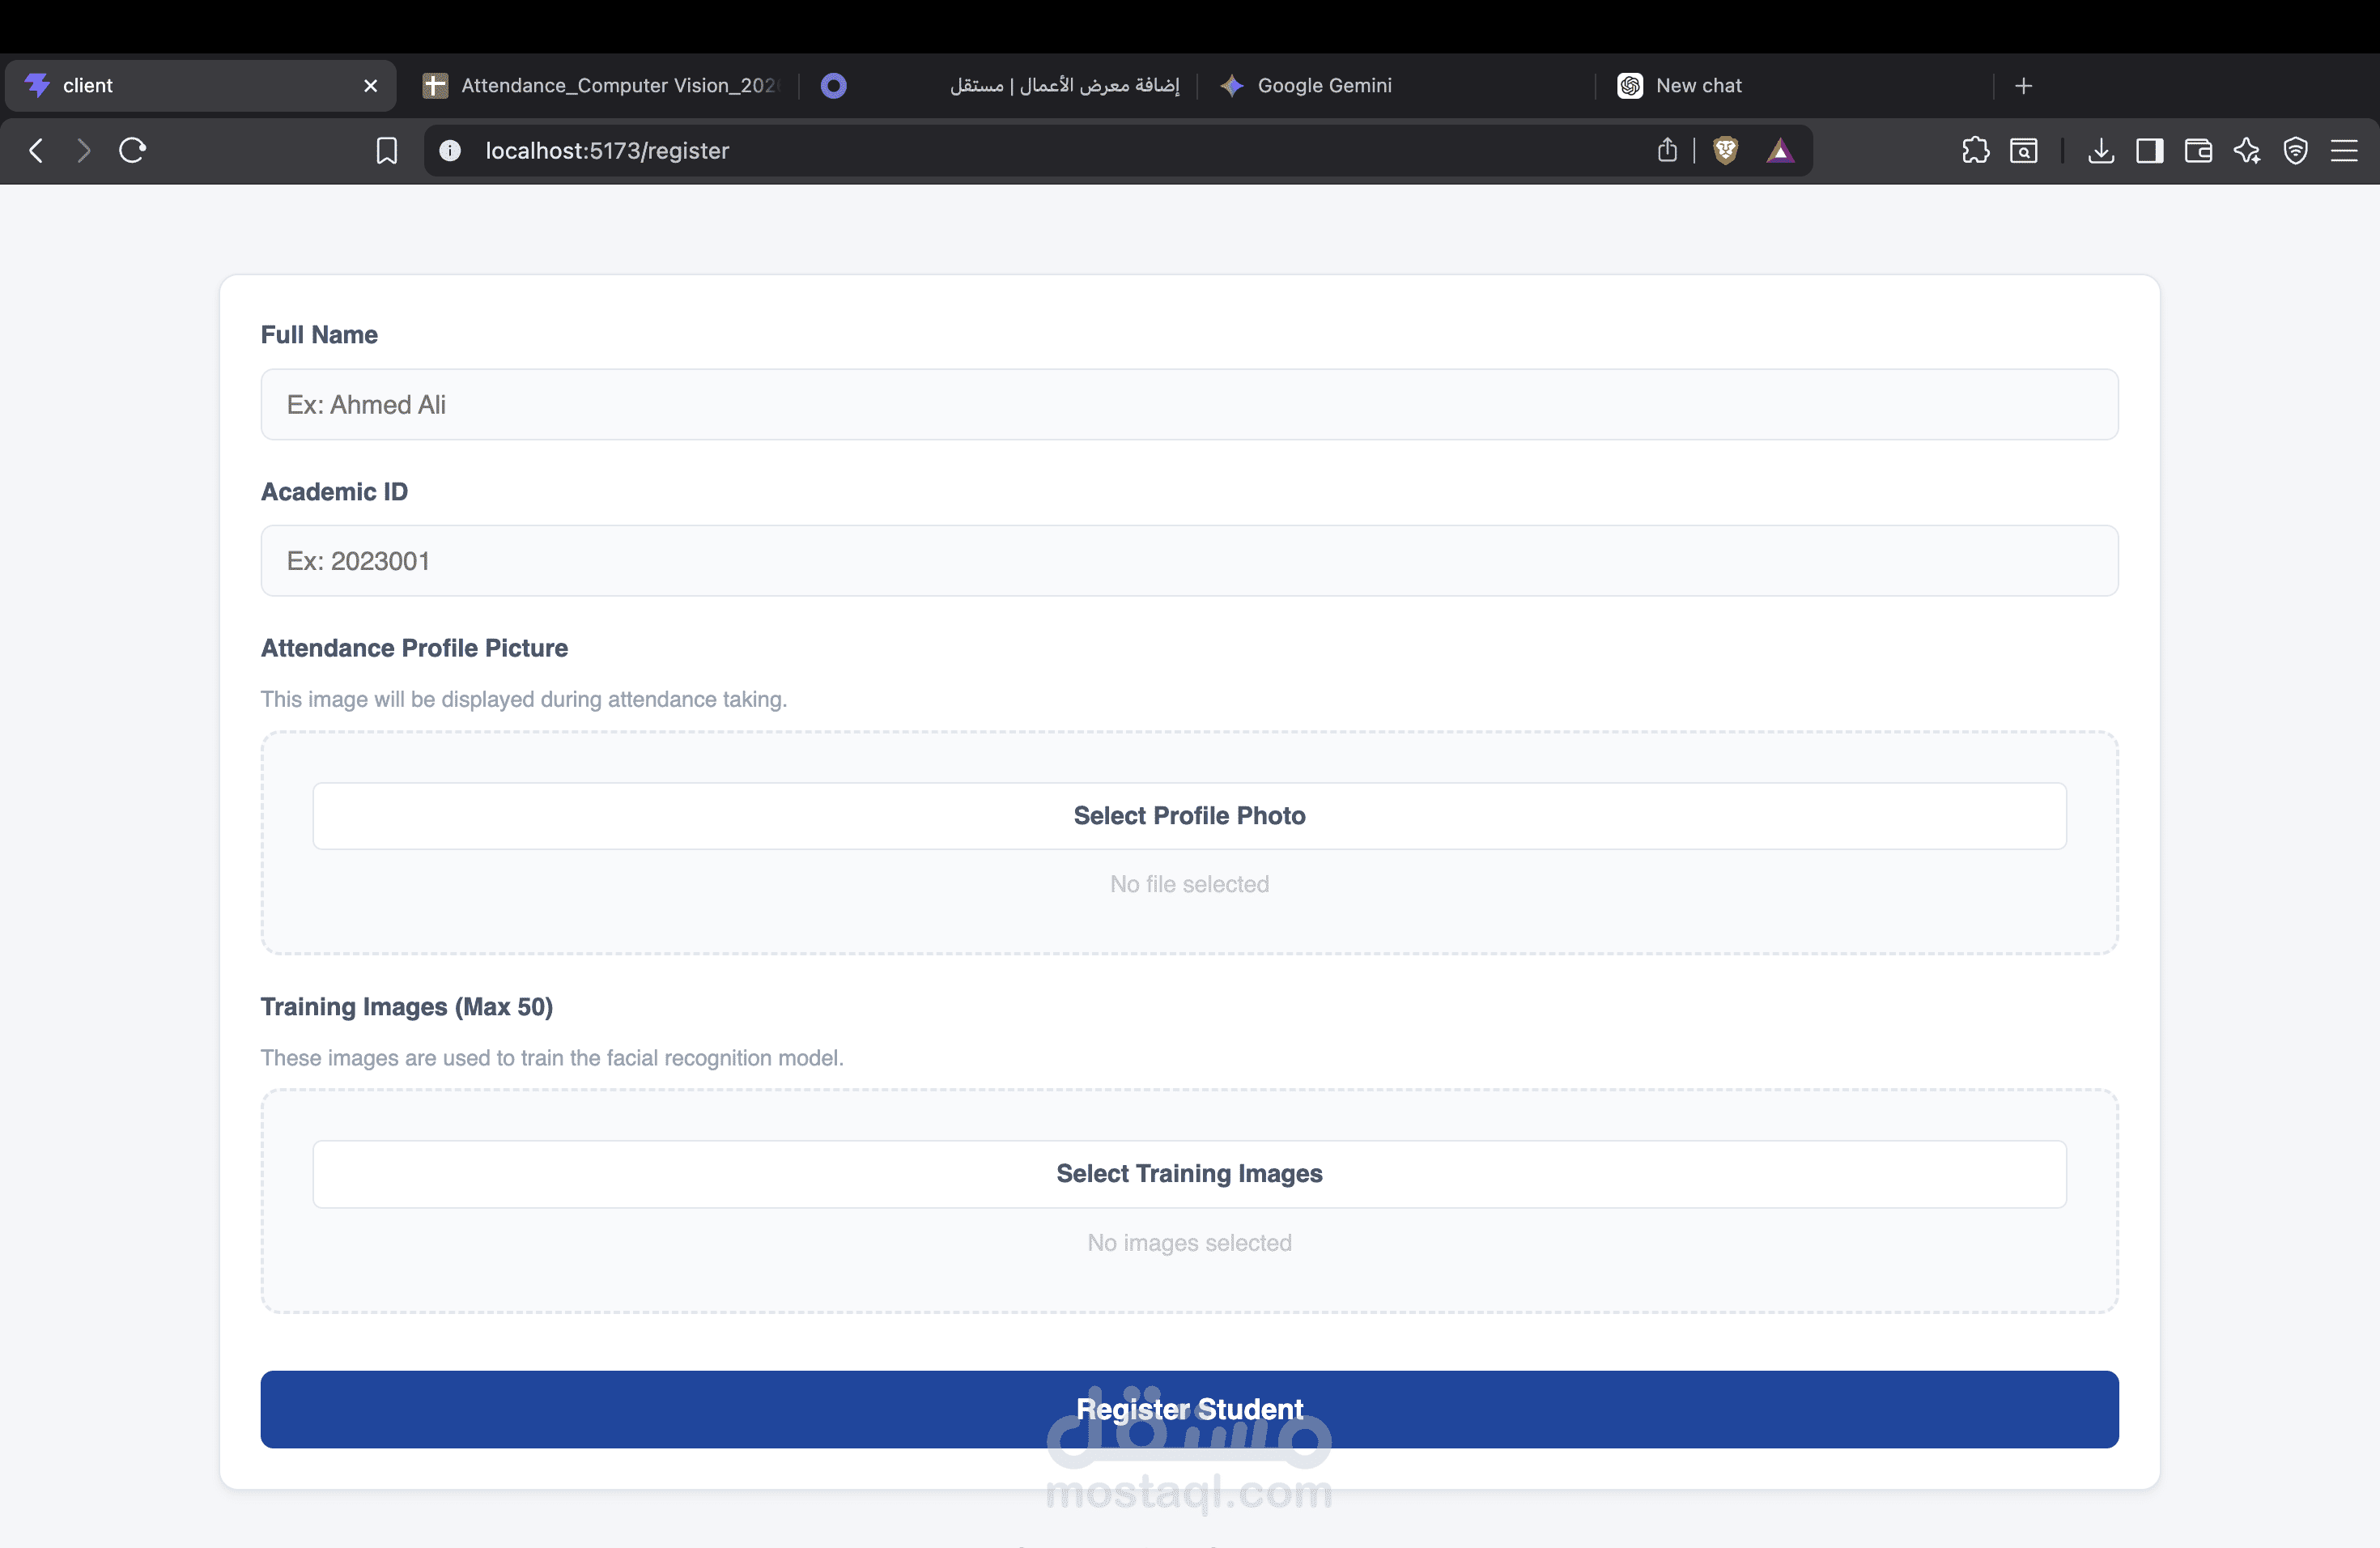Focus the Full Name input field
Image resolution: width=2380 pixels, height=1548 pixels.
(1189, 404)
